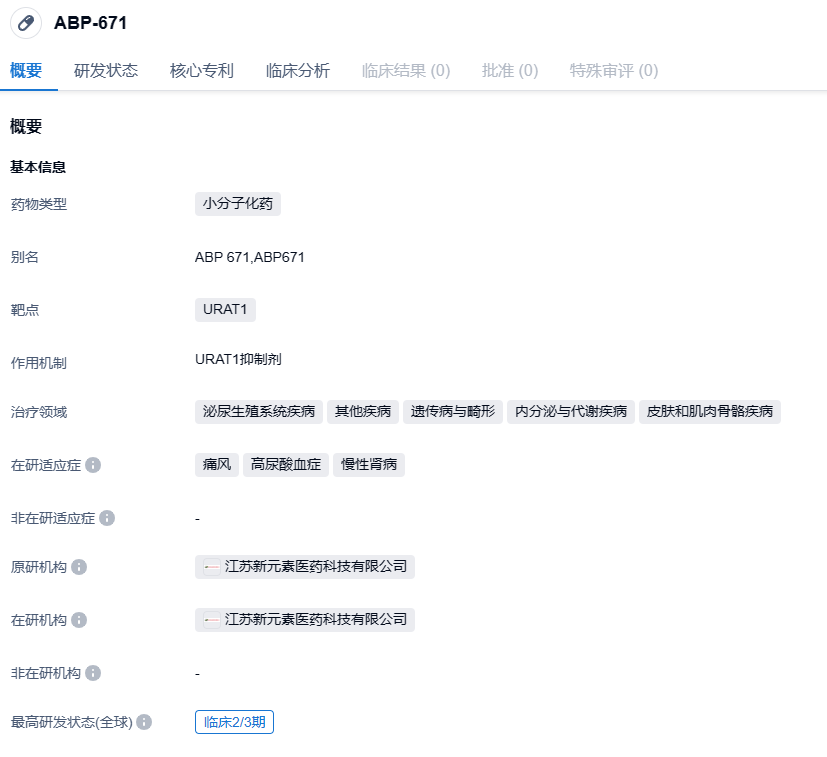The width and height of the screenshot is (827, 757).
Task: Select the 概要 tab
Action: [26, 71]
